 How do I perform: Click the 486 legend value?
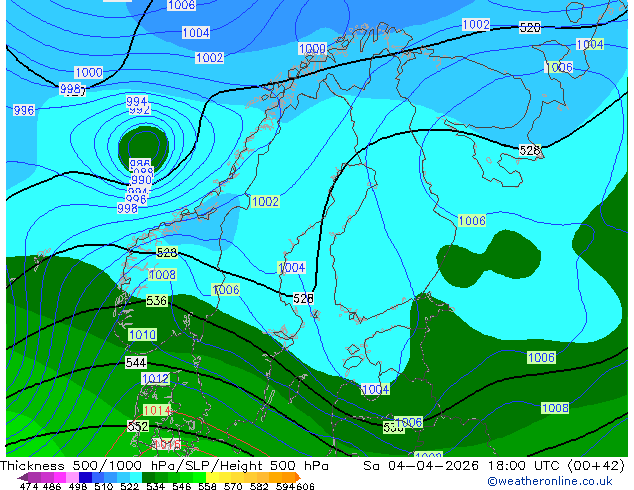(52, 486)
